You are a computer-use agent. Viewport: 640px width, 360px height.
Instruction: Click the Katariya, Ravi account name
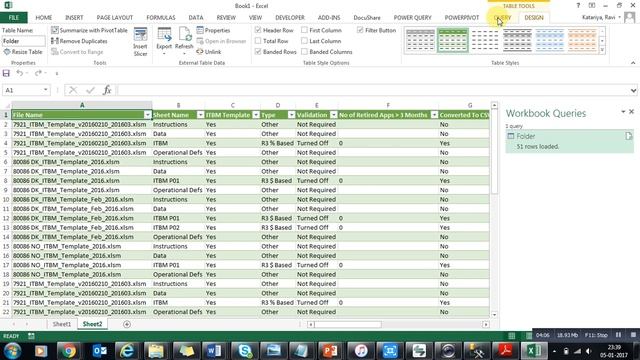point(599,18)
